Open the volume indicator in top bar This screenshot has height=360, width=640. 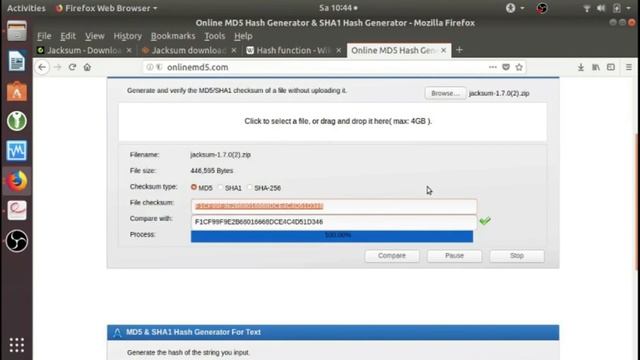[x=601, y=8]
